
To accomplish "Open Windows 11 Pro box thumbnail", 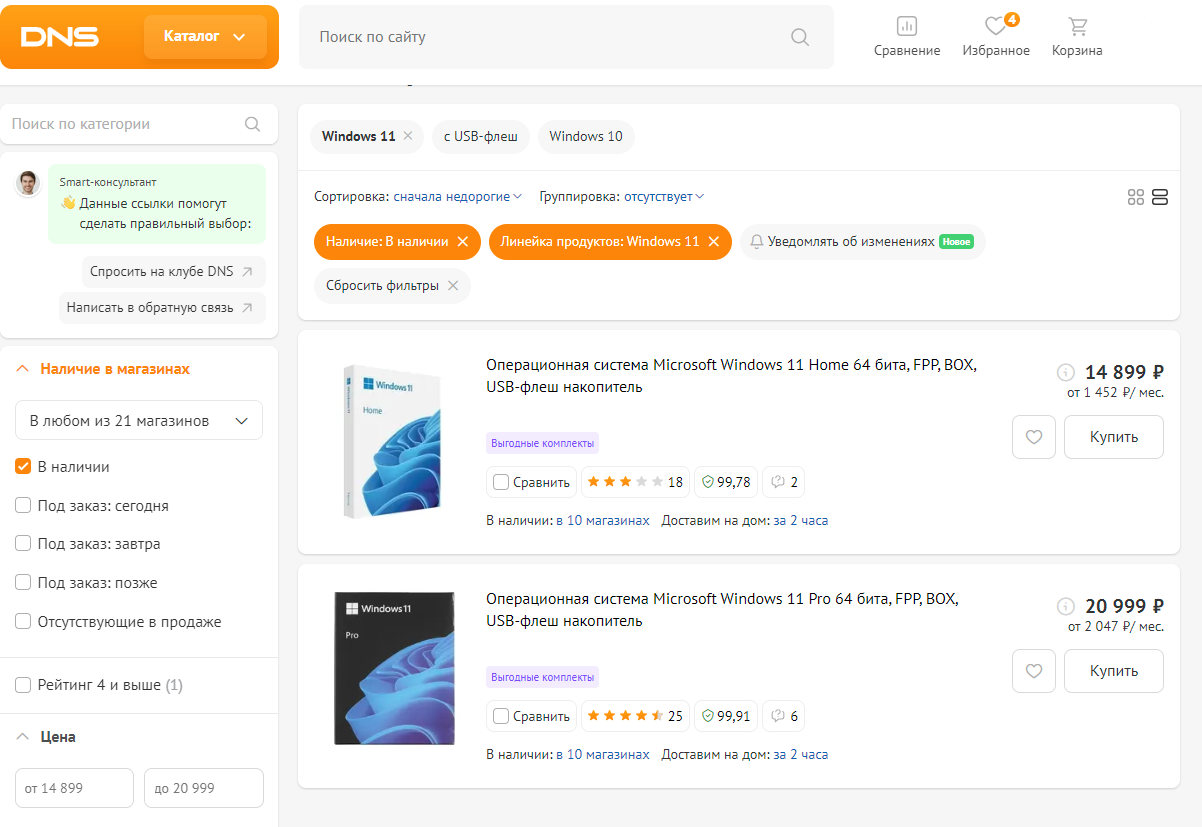I will pyautogui.click(x=394, y=668).
